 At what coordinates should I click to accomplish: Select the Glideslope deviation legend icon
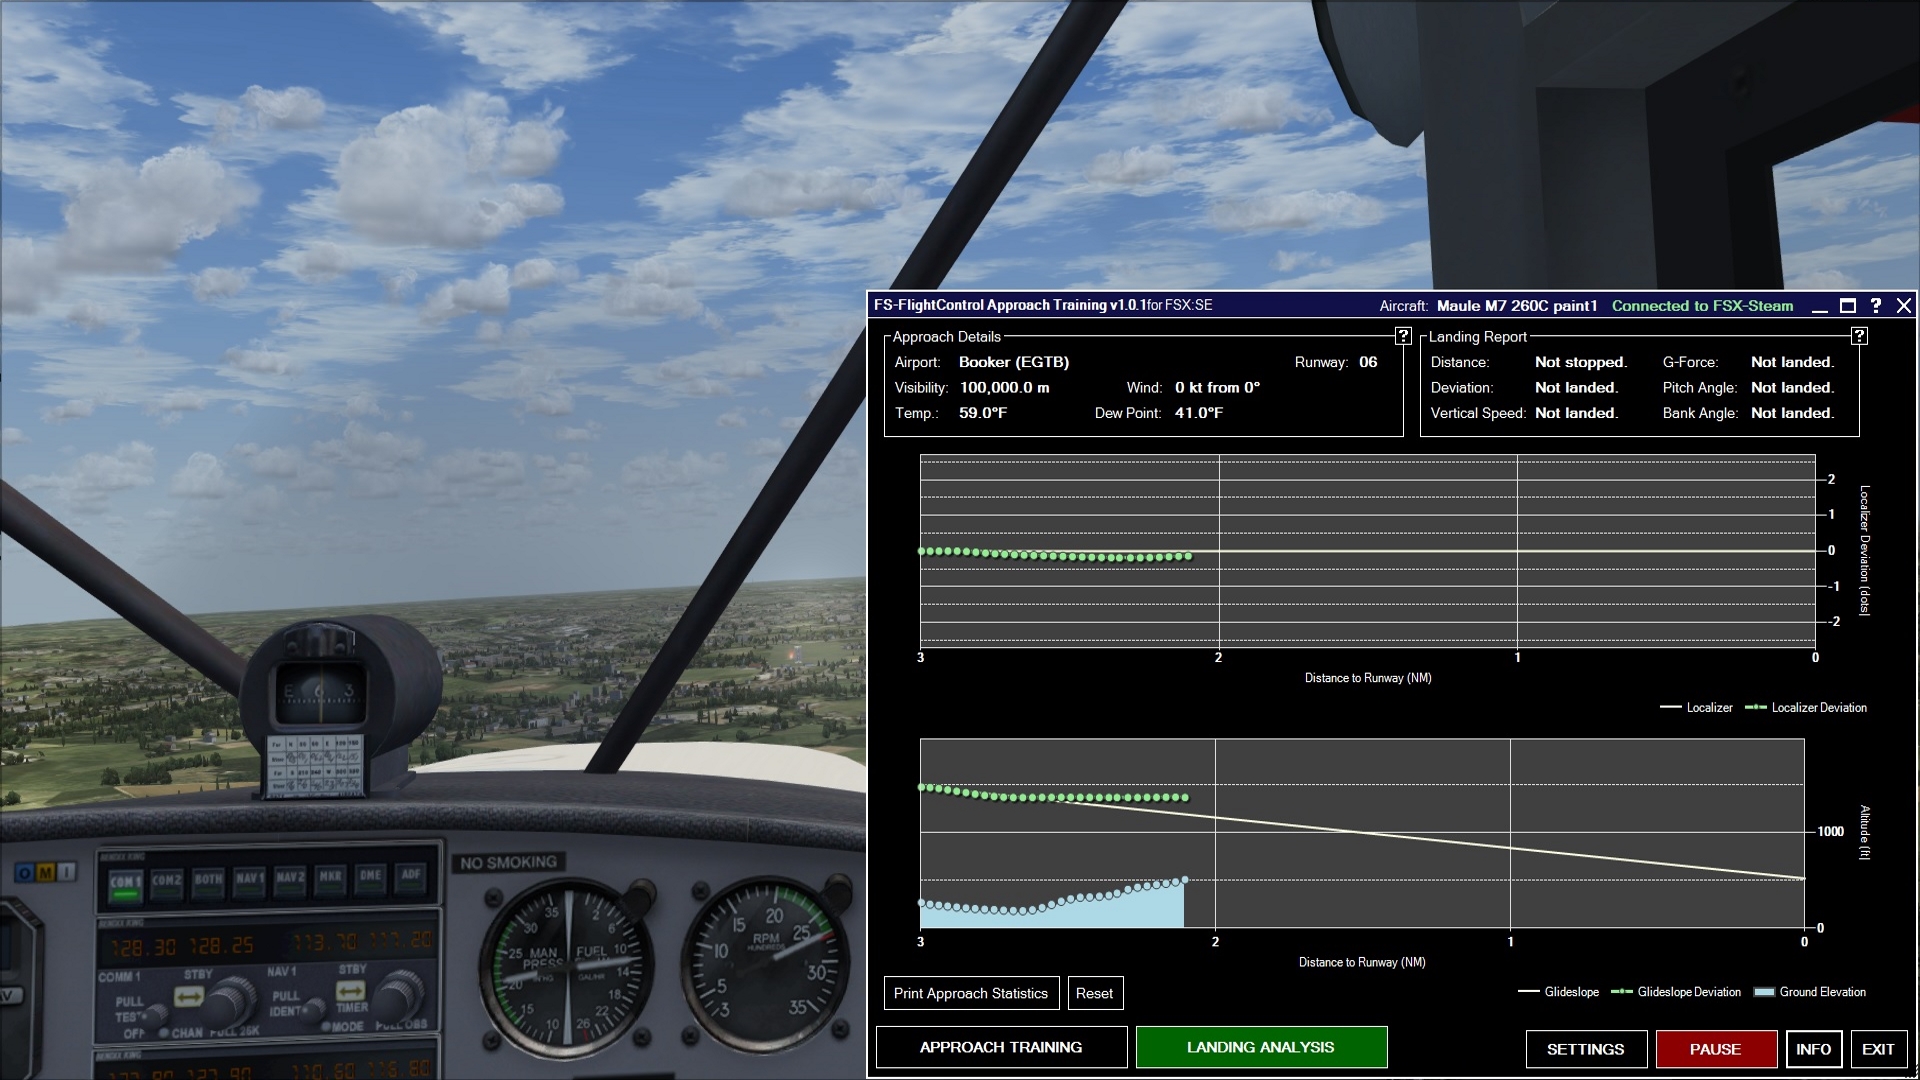tap(1625, 992)
